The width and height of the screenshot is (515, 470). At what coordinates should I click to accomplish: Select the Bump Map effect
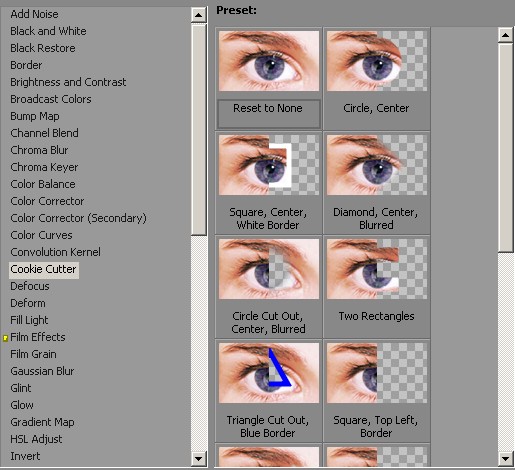coord(35,116)
